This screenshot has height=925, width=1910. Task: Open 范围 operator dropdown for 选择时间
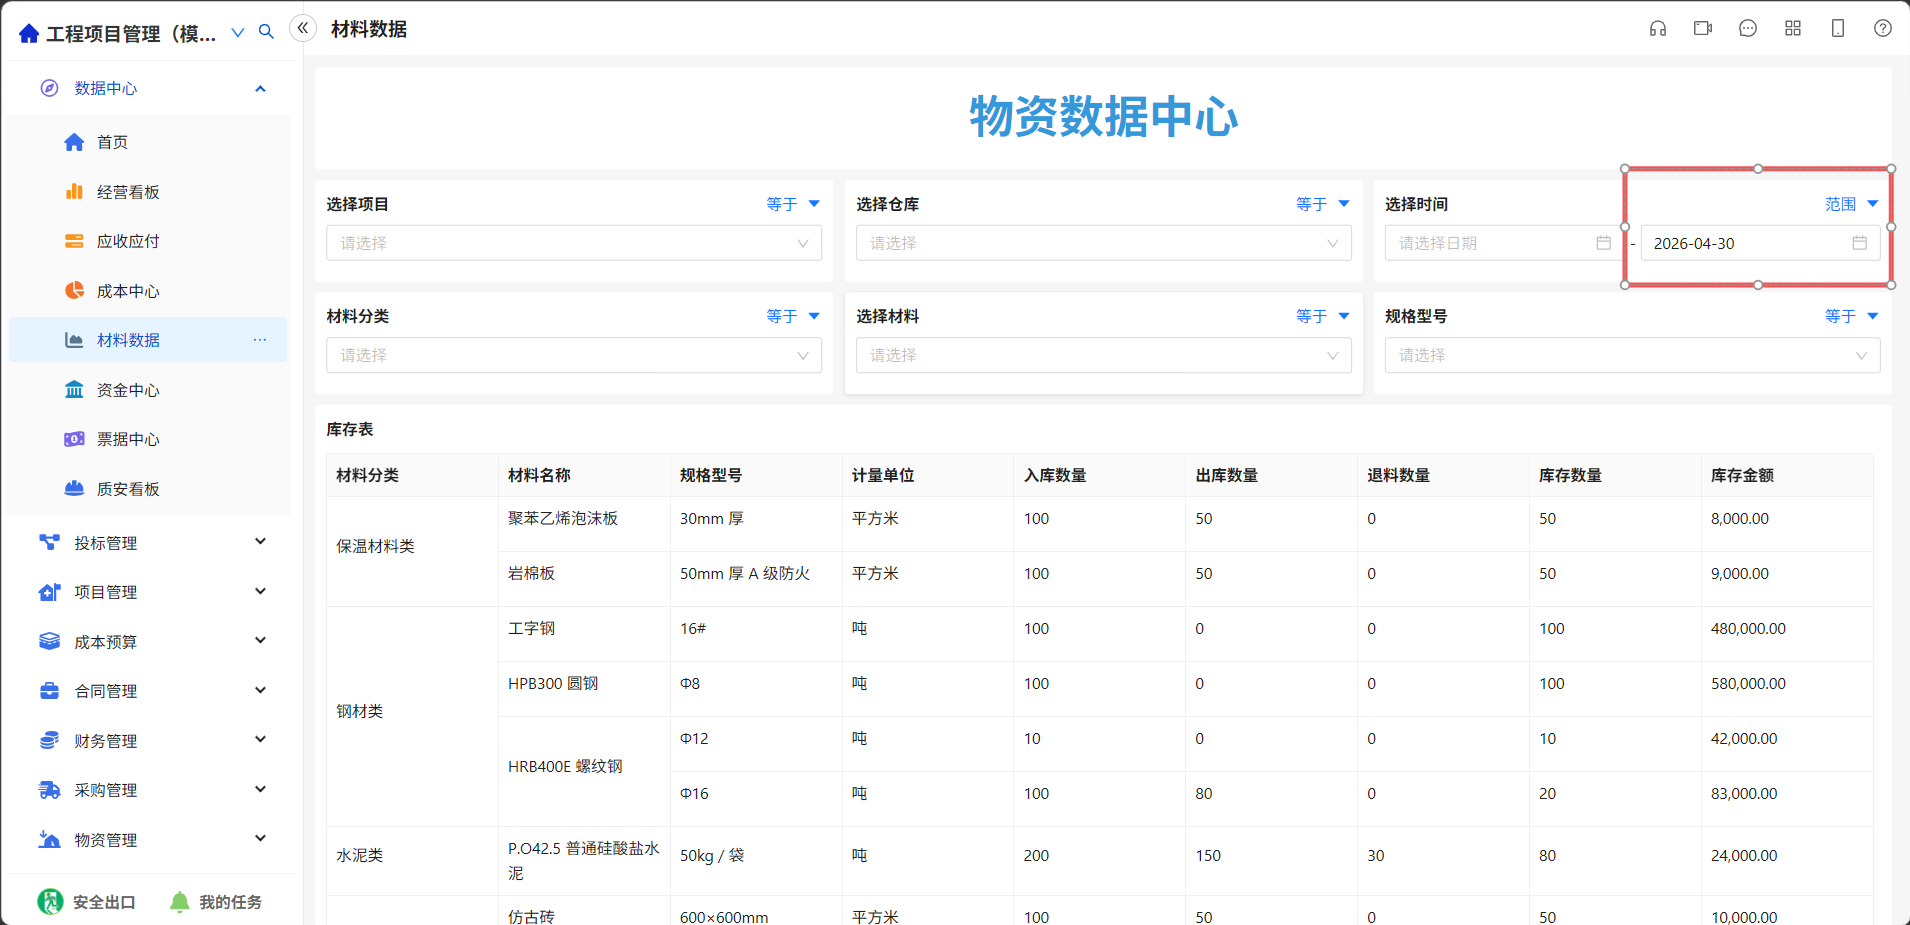coord(1851,204)
